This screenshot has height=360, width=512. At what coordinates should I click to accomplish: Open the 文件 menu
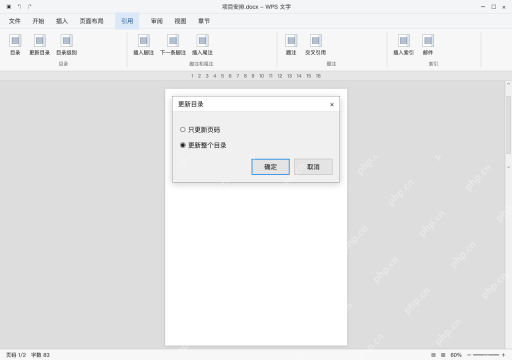coord(15,21)
